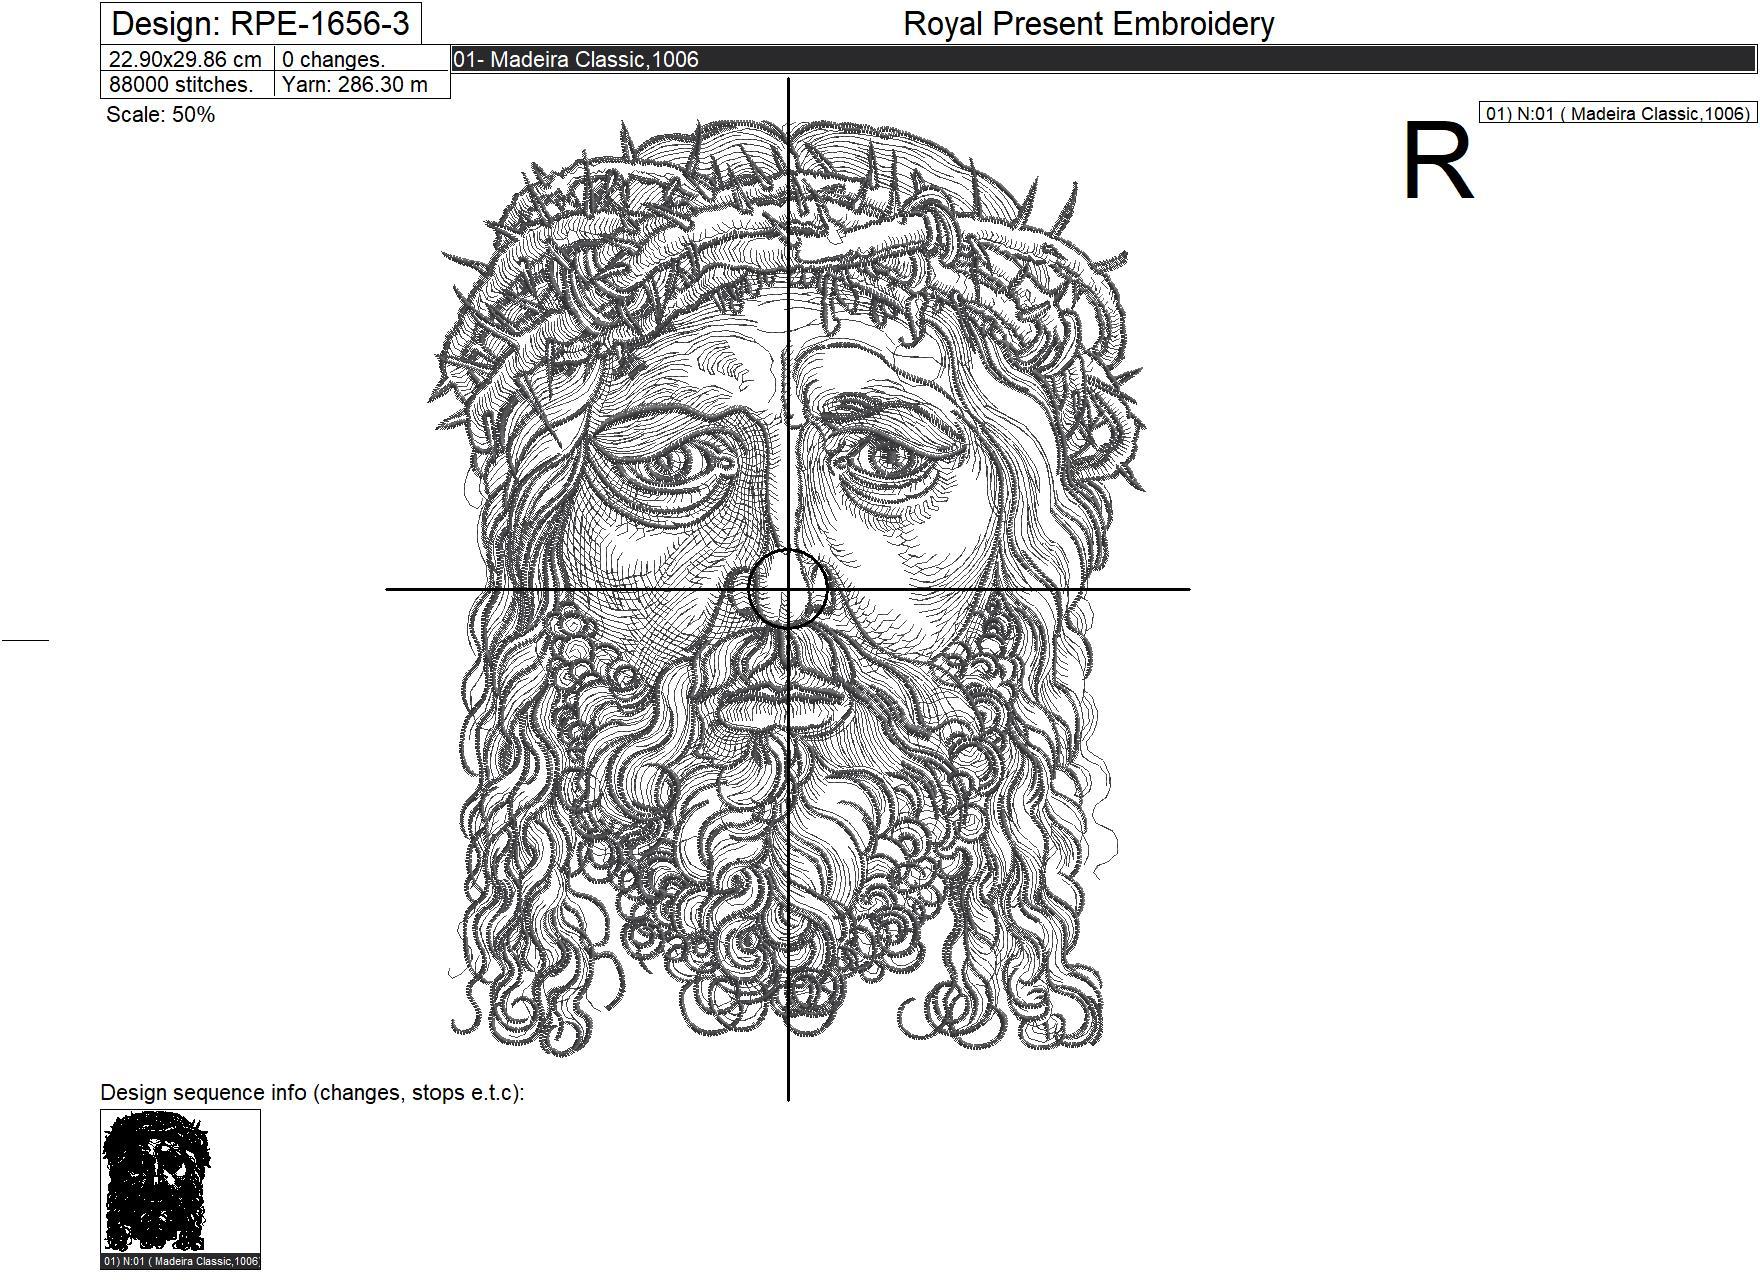Select the Royal Present Embroidery title

1088,24
